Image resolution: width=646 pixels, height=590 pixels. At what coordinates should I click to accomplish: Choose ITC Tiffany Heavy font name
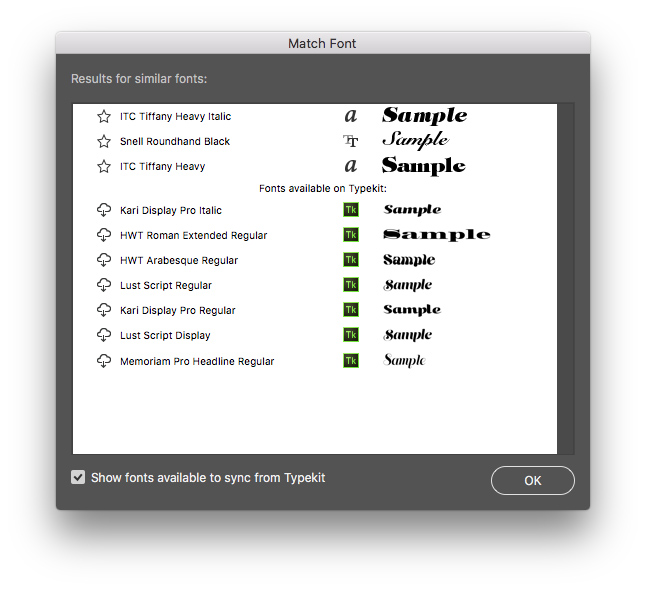click(162, 166)
